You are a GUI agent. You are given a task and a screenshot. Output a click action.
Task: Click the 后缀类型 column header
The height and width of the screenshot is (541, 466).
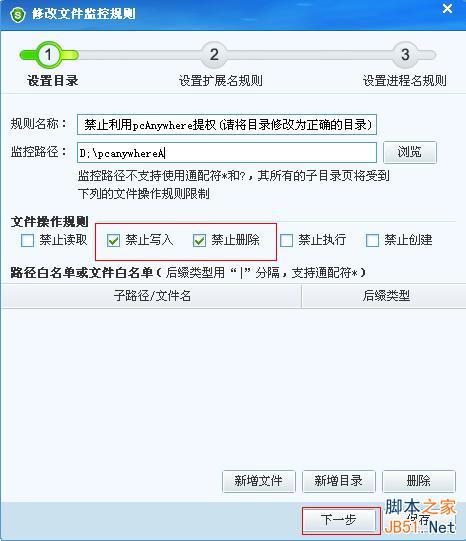(384, 296)
